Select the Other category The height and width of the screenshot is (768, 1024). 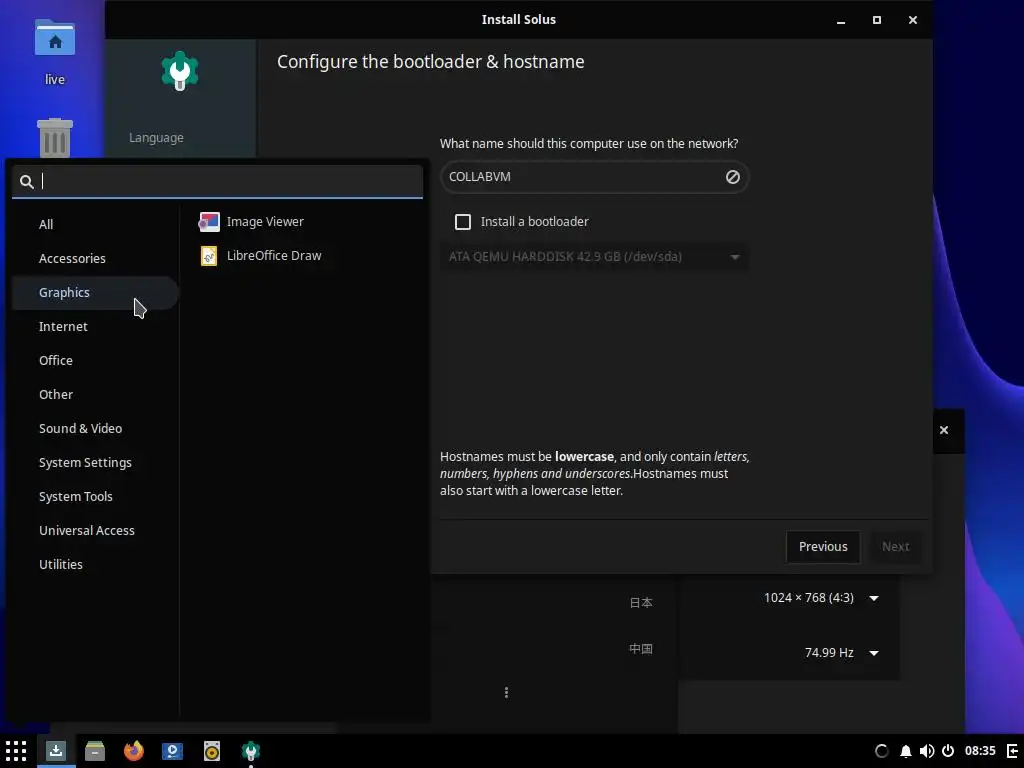click(95, 394)
